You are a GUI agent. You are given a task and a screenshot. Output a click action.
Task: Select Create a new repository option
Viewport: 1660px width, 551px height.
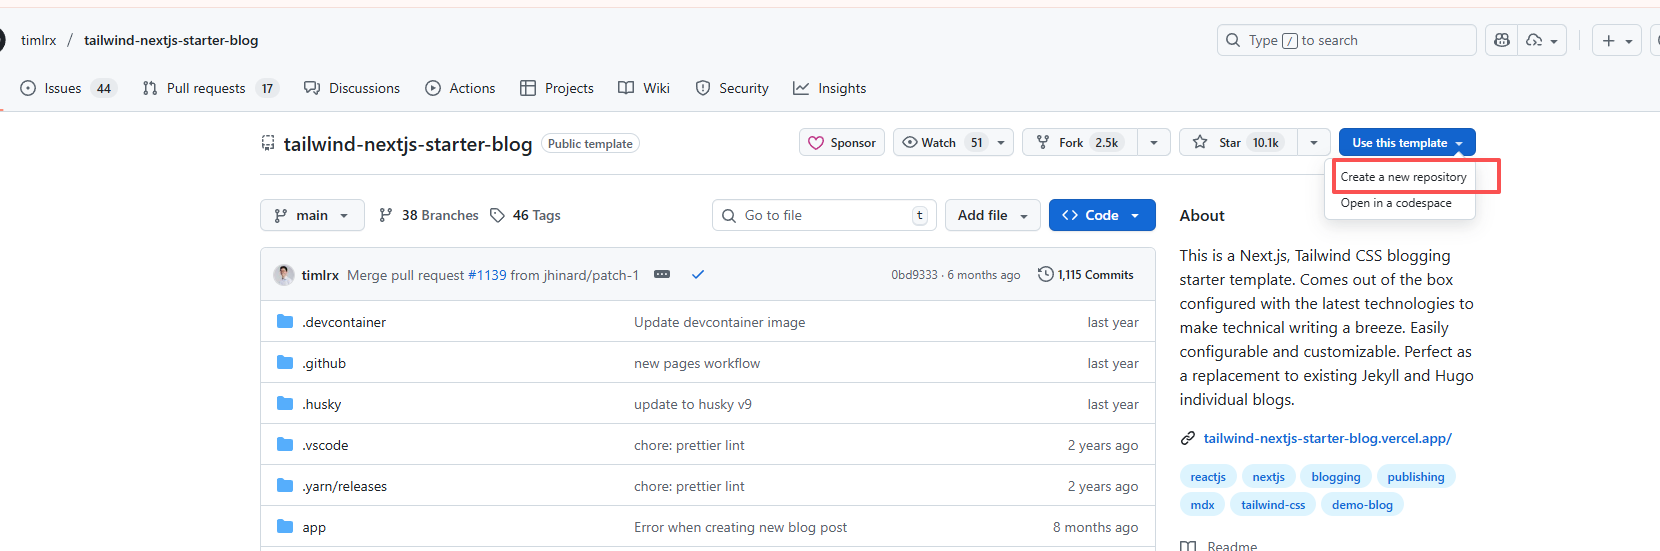(x=1403, y=177)
